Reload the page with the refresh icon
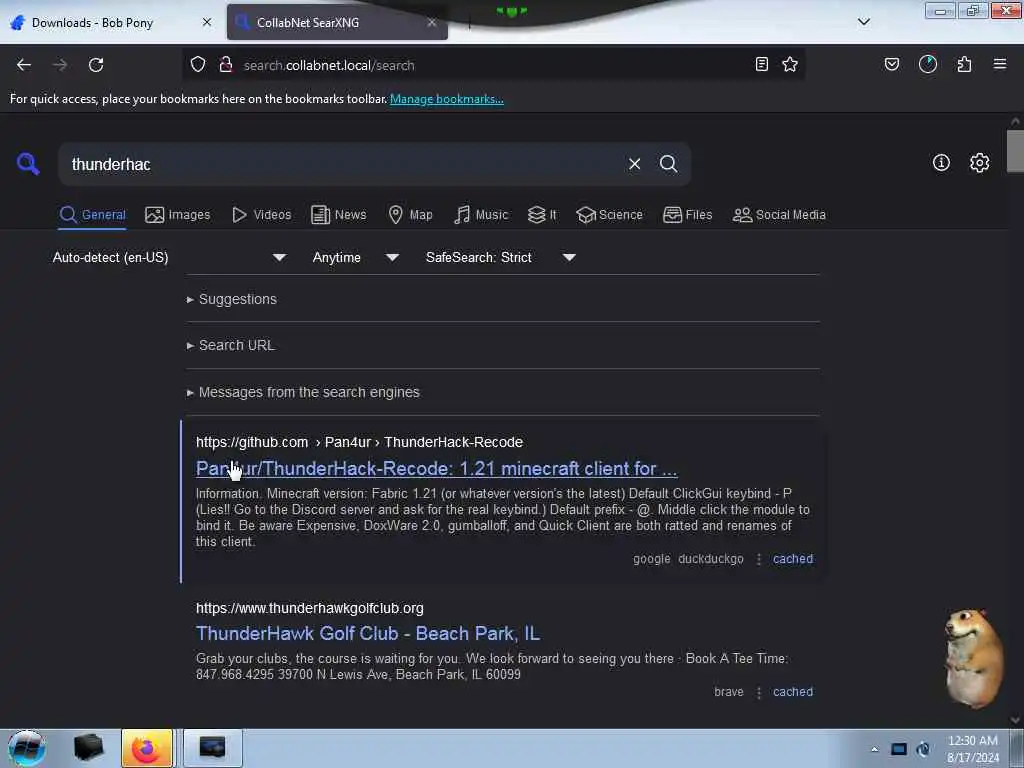1024x768 pixels. pos(96,65)
